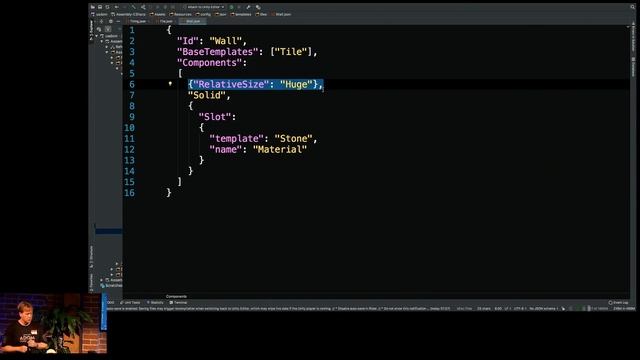Click the "Slot" key on line 9

215,117
